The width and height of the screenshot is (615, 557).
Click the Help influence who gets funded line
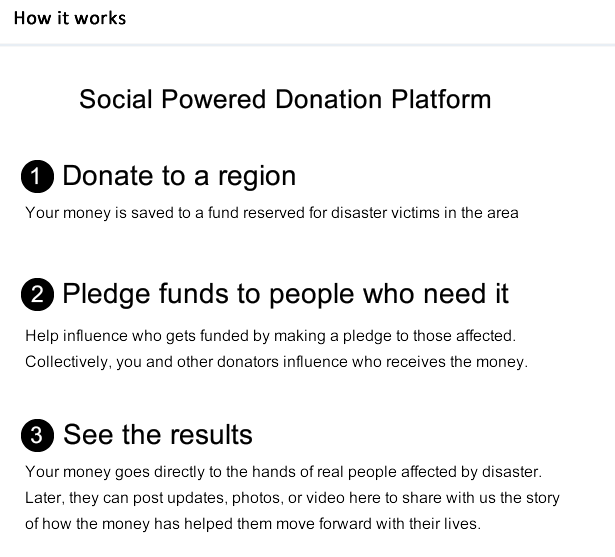pyautogui.click(x=271, y=336)
